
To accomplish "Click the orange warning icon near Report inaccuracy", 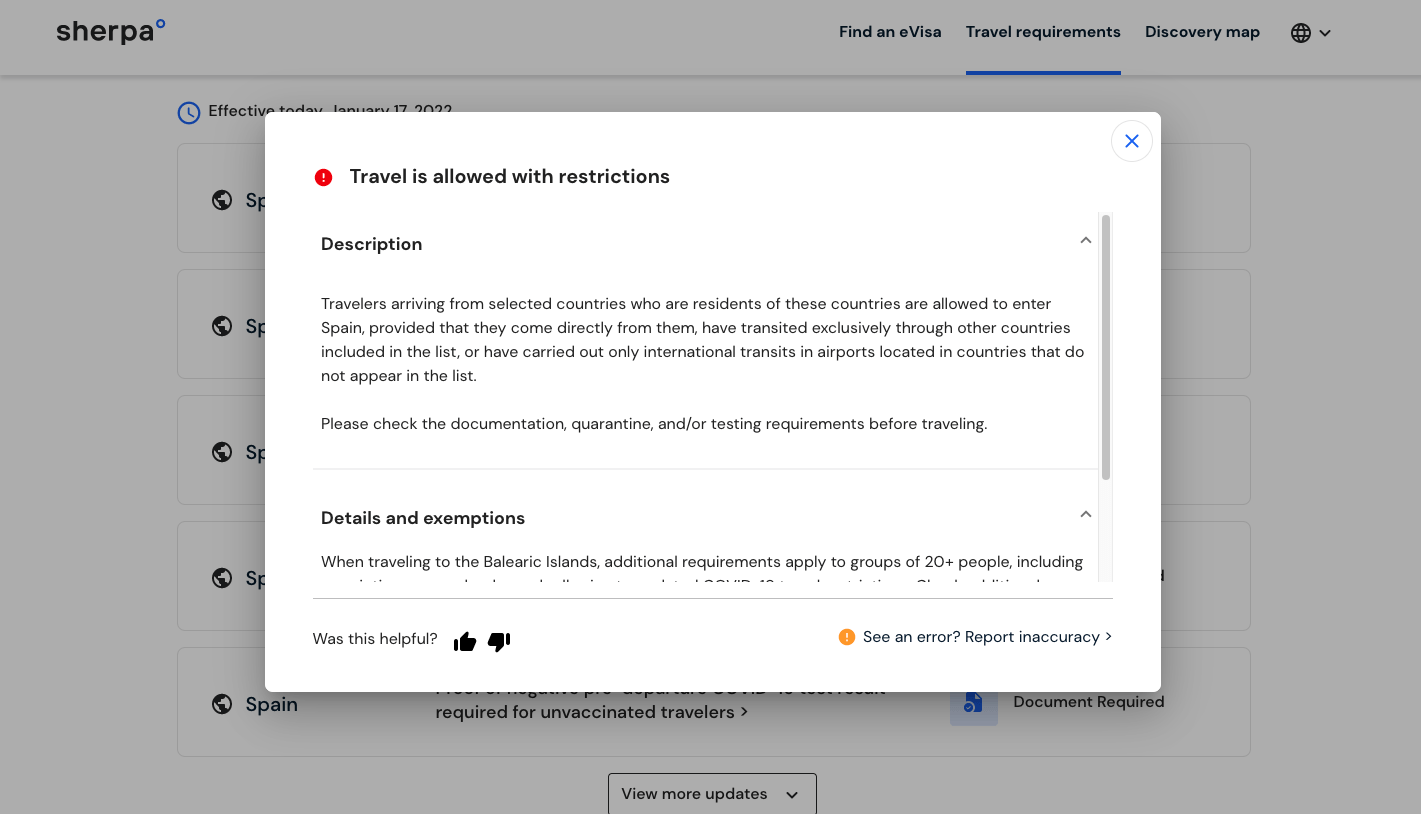I will coord(847,637).
